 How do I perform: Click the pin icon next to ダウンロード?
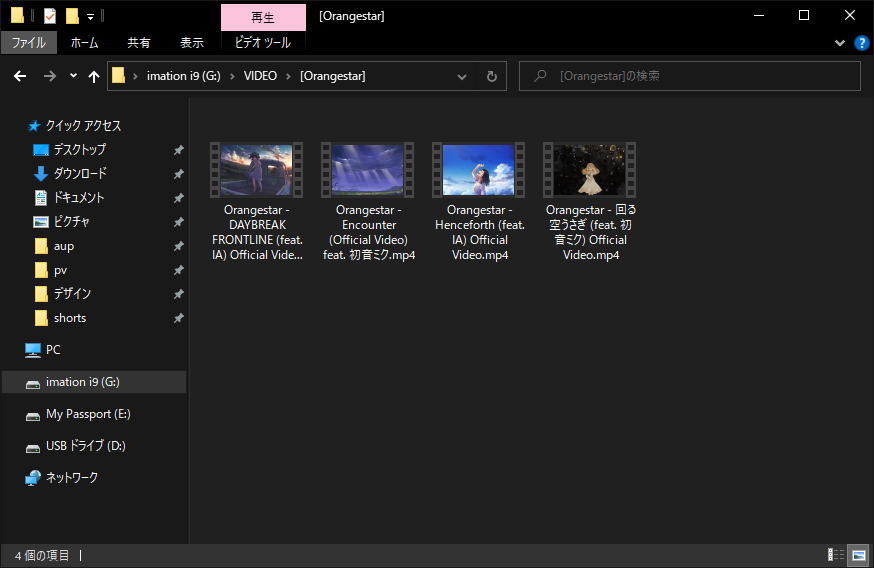pyautogui.click(x=178, y=174)
